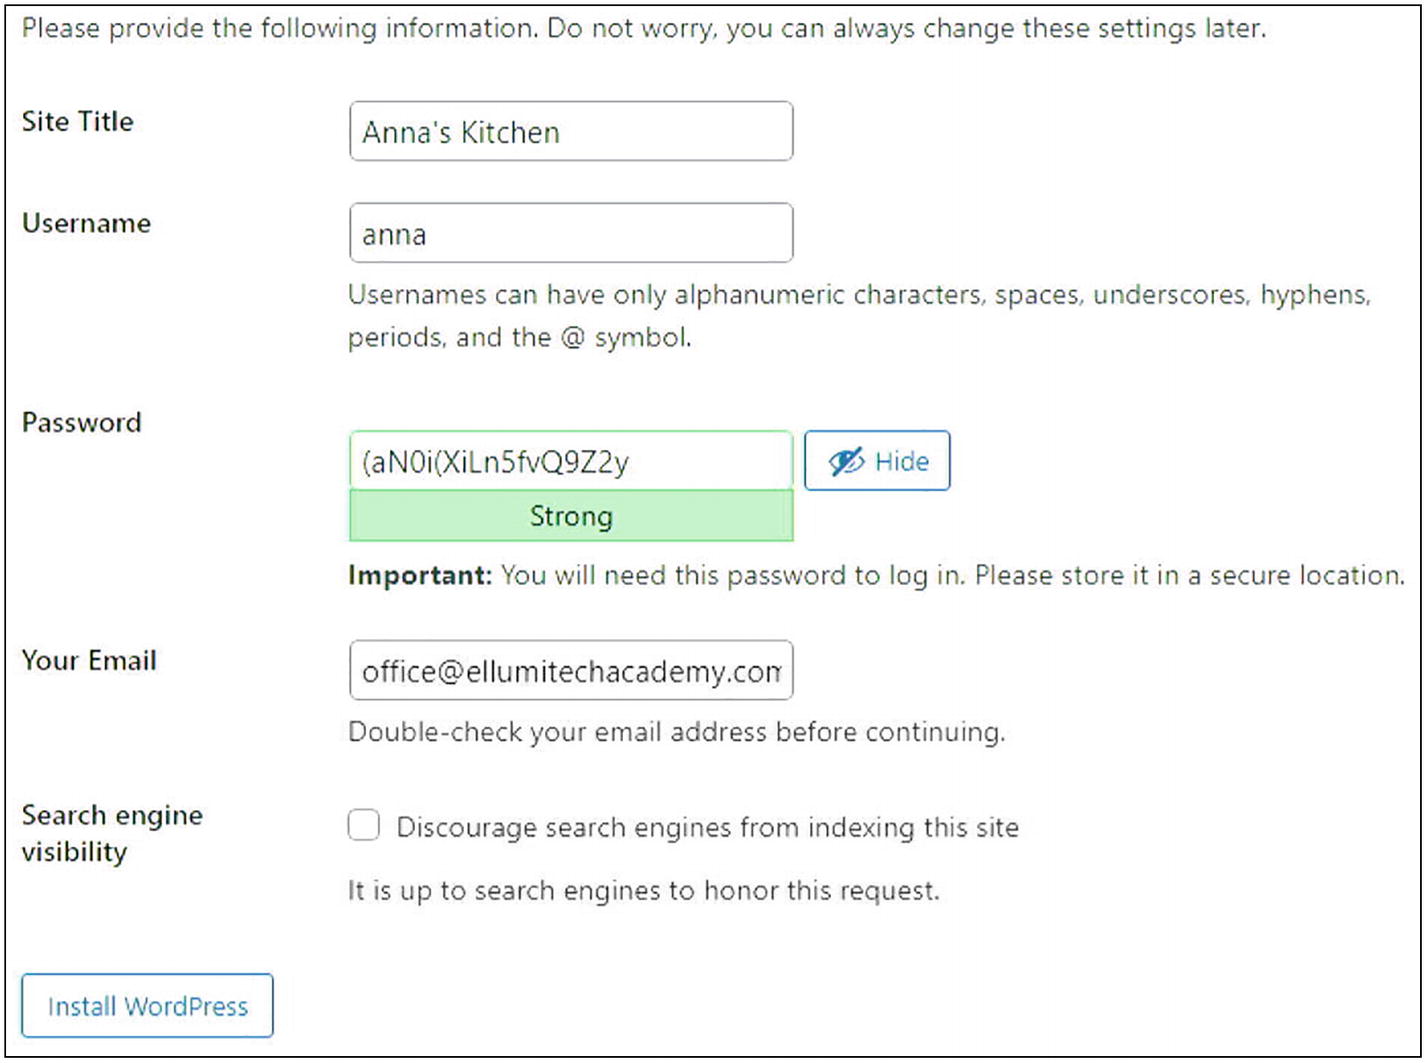Enable the discourage search engines checkbox
Screen dimensions: 1427x1063
click(x=364, y=827)
